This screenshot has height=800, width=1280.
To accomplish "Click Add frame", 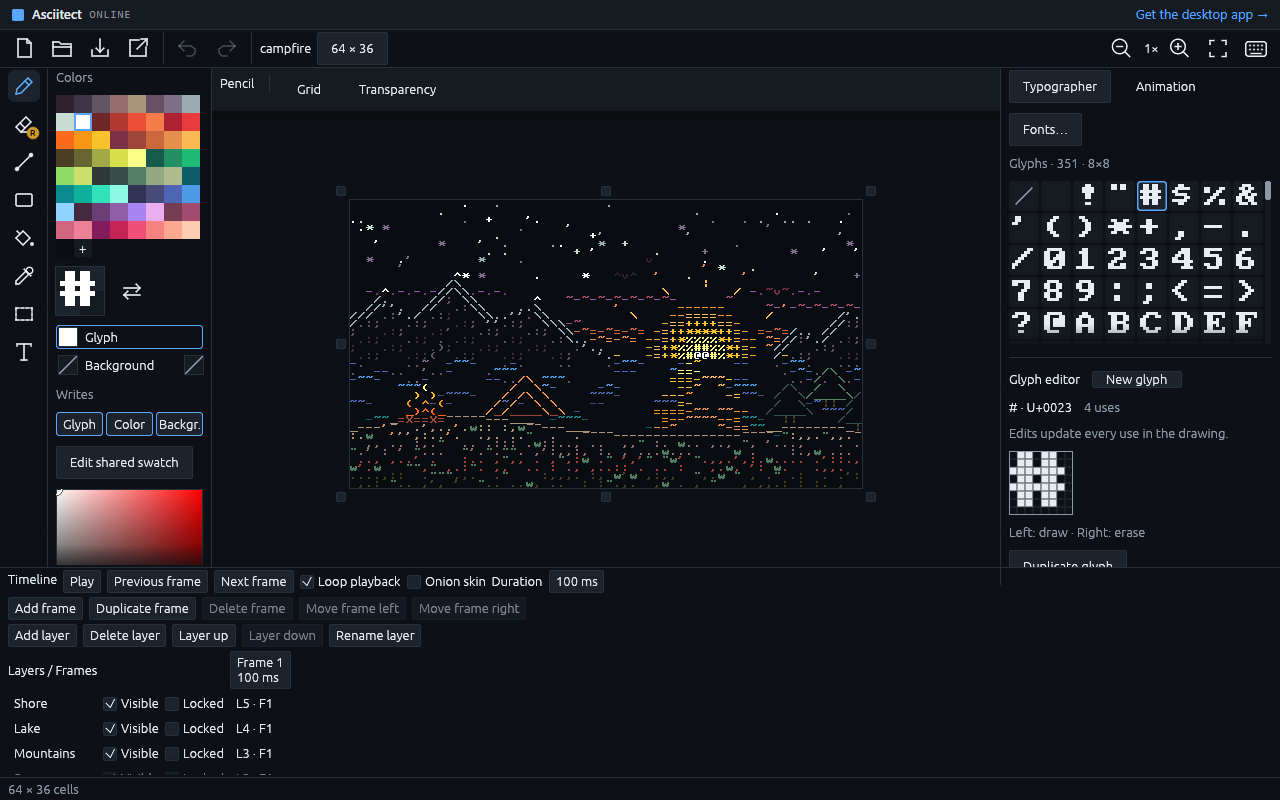I will 46,608.
